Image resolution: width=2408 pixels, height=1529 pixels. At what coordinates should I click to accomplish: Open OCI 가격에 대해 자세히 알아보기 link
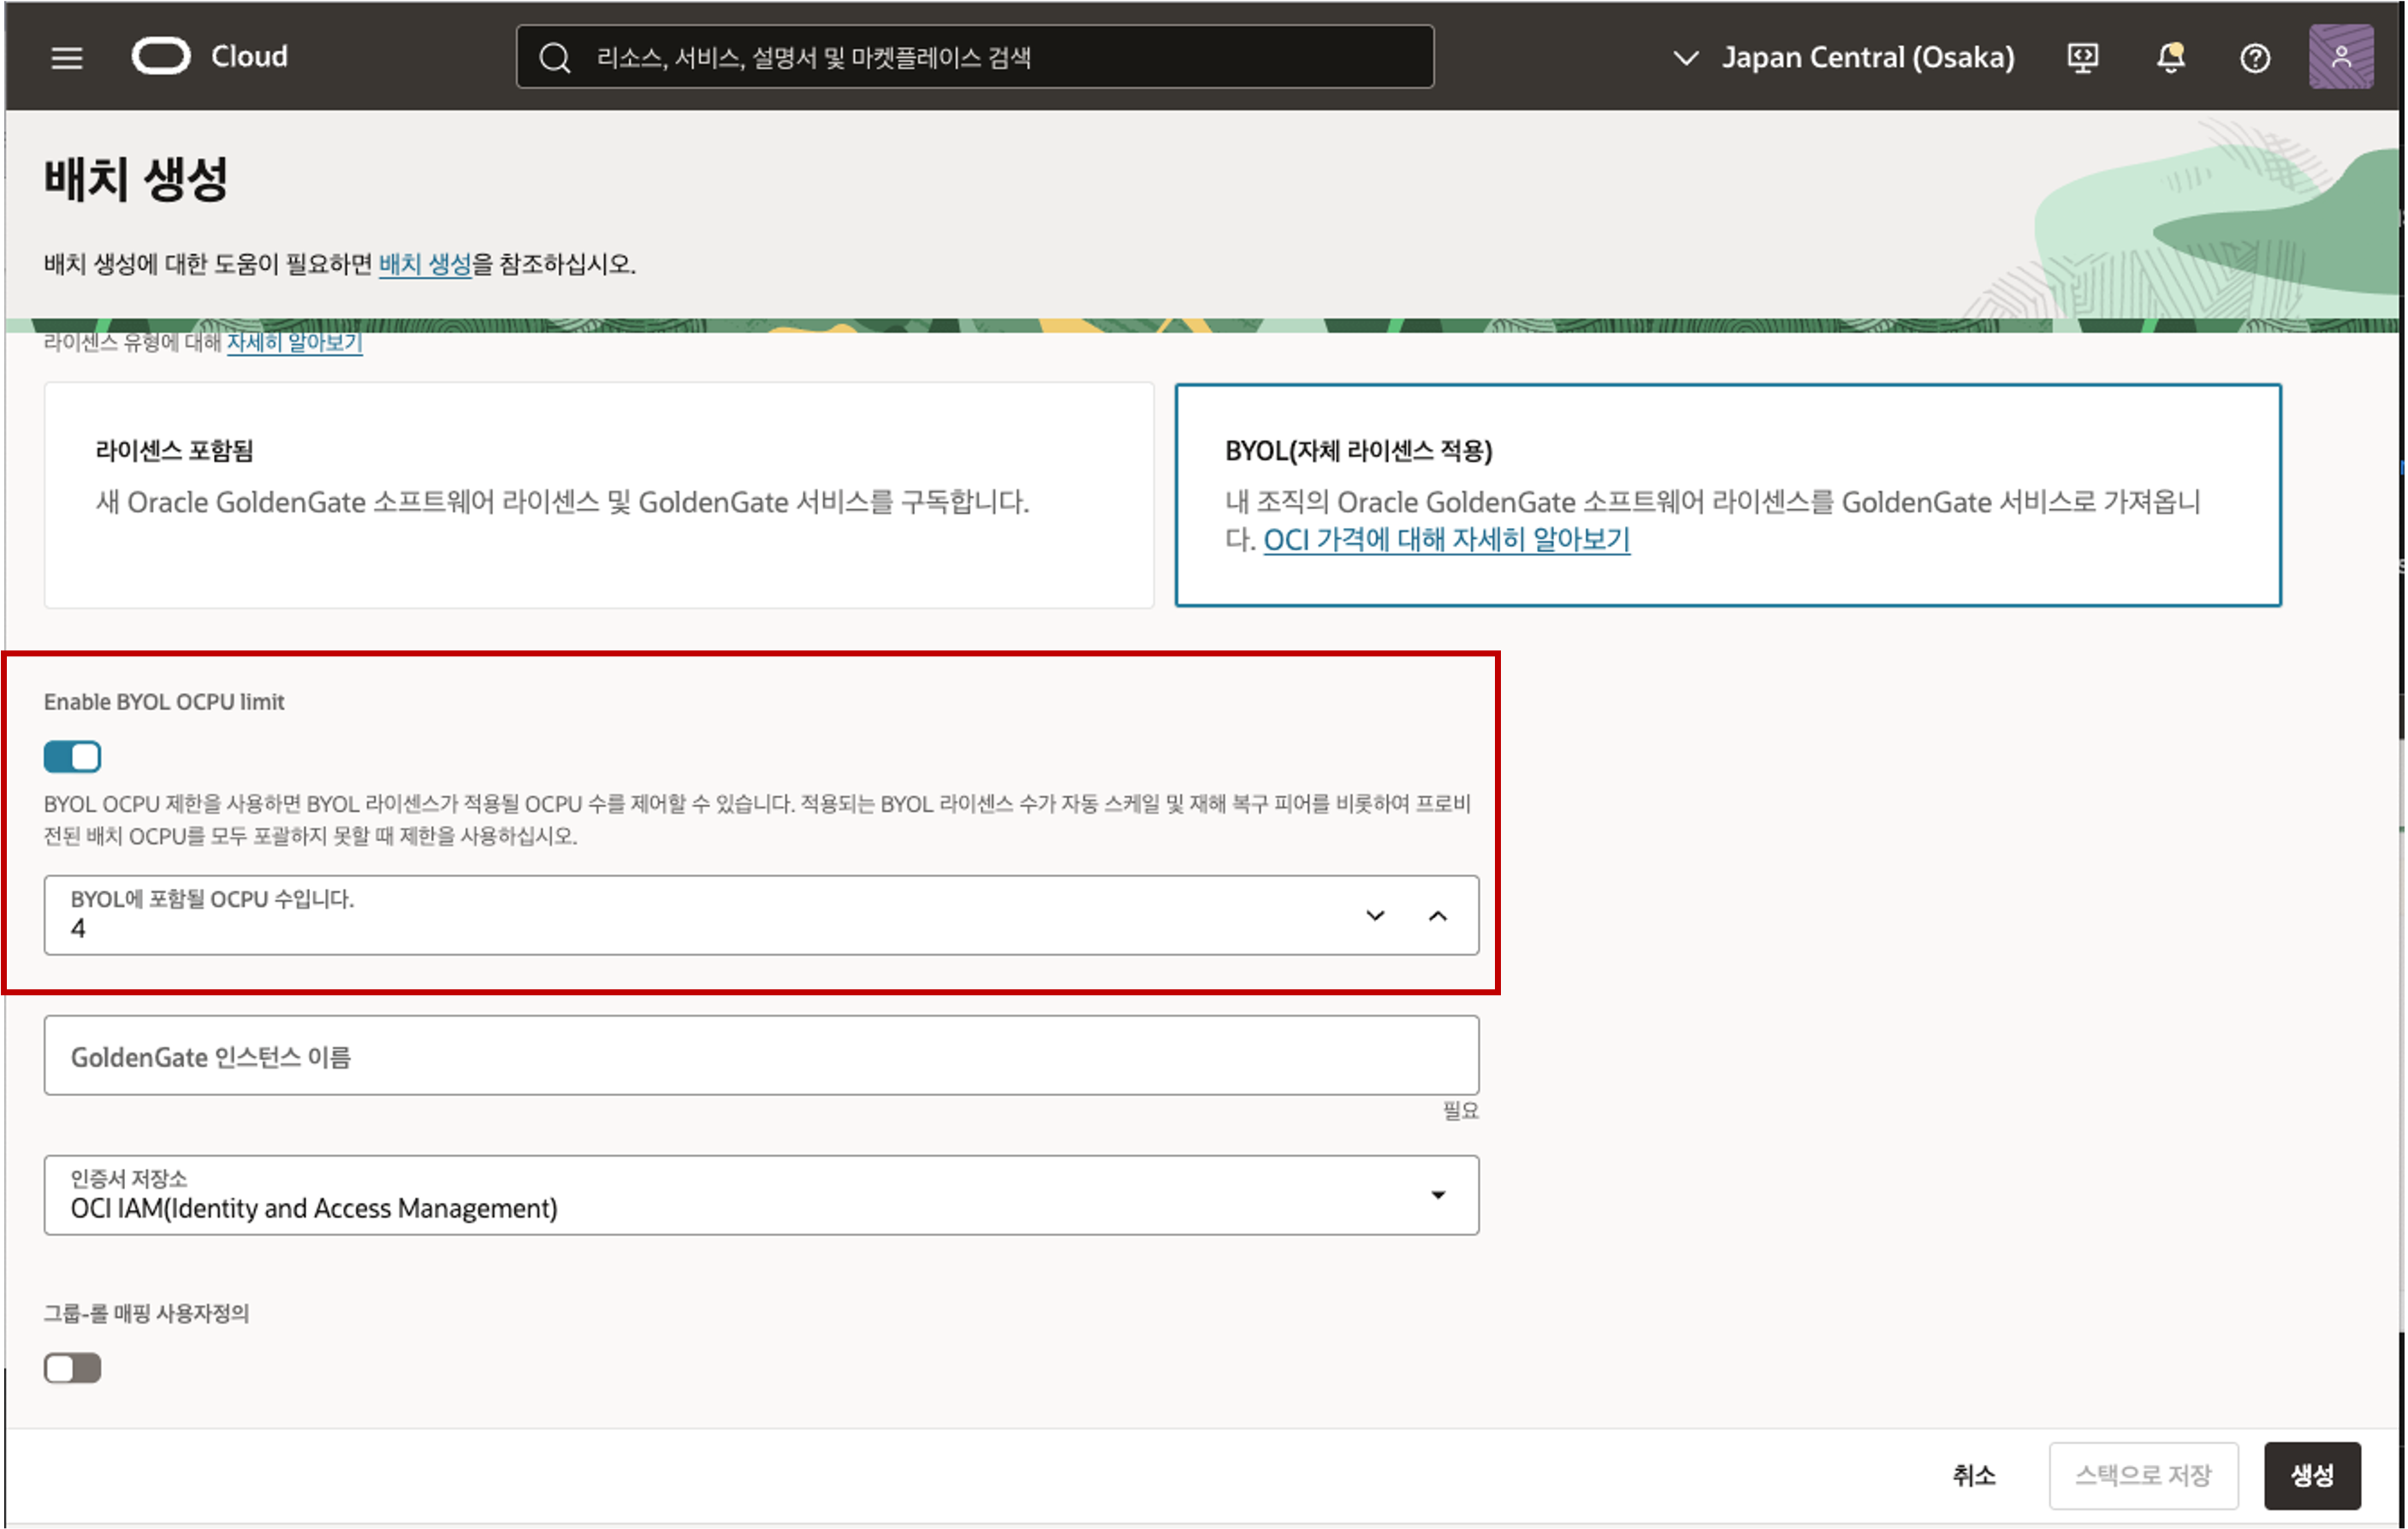pos(1446,540)
